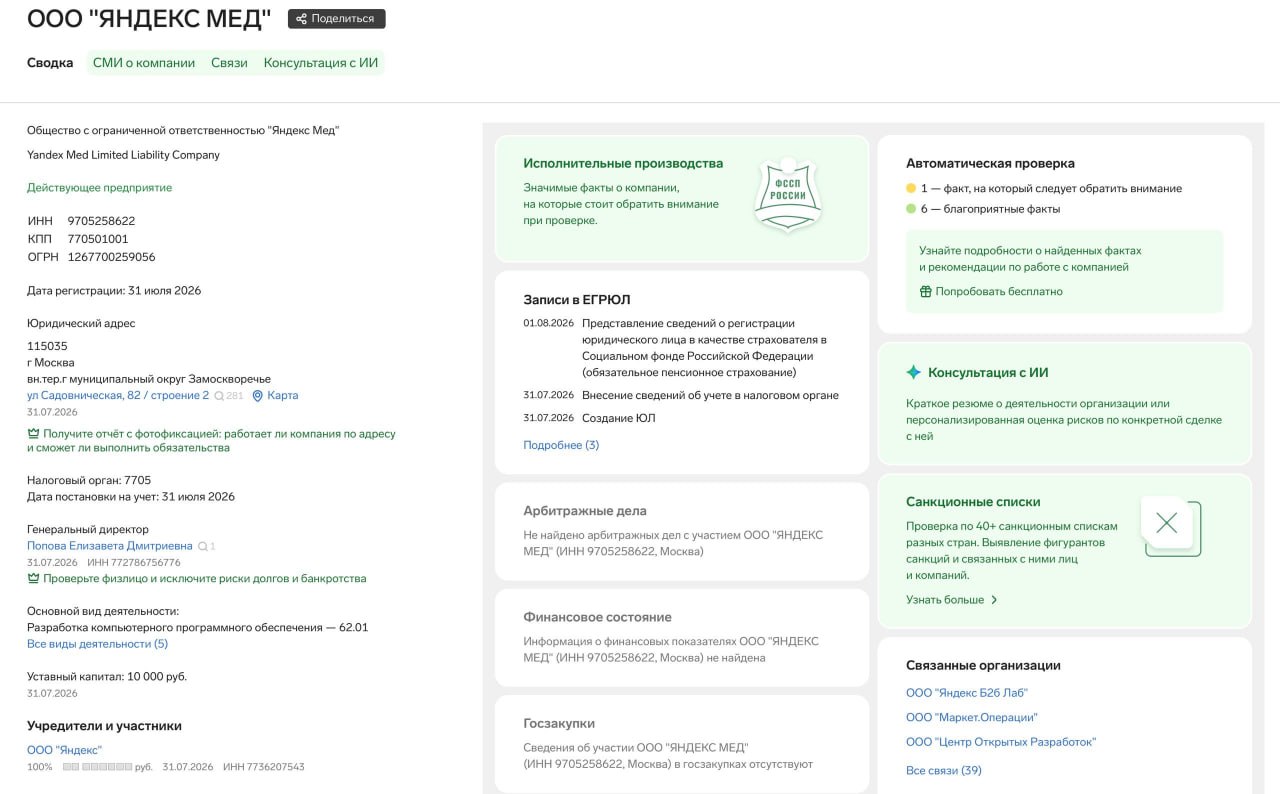Click the company title ООО "ЯНДЕКС МЕД"
This screenshot has height=794, width=1280.
pyautogui.click(x=149, y=19)
